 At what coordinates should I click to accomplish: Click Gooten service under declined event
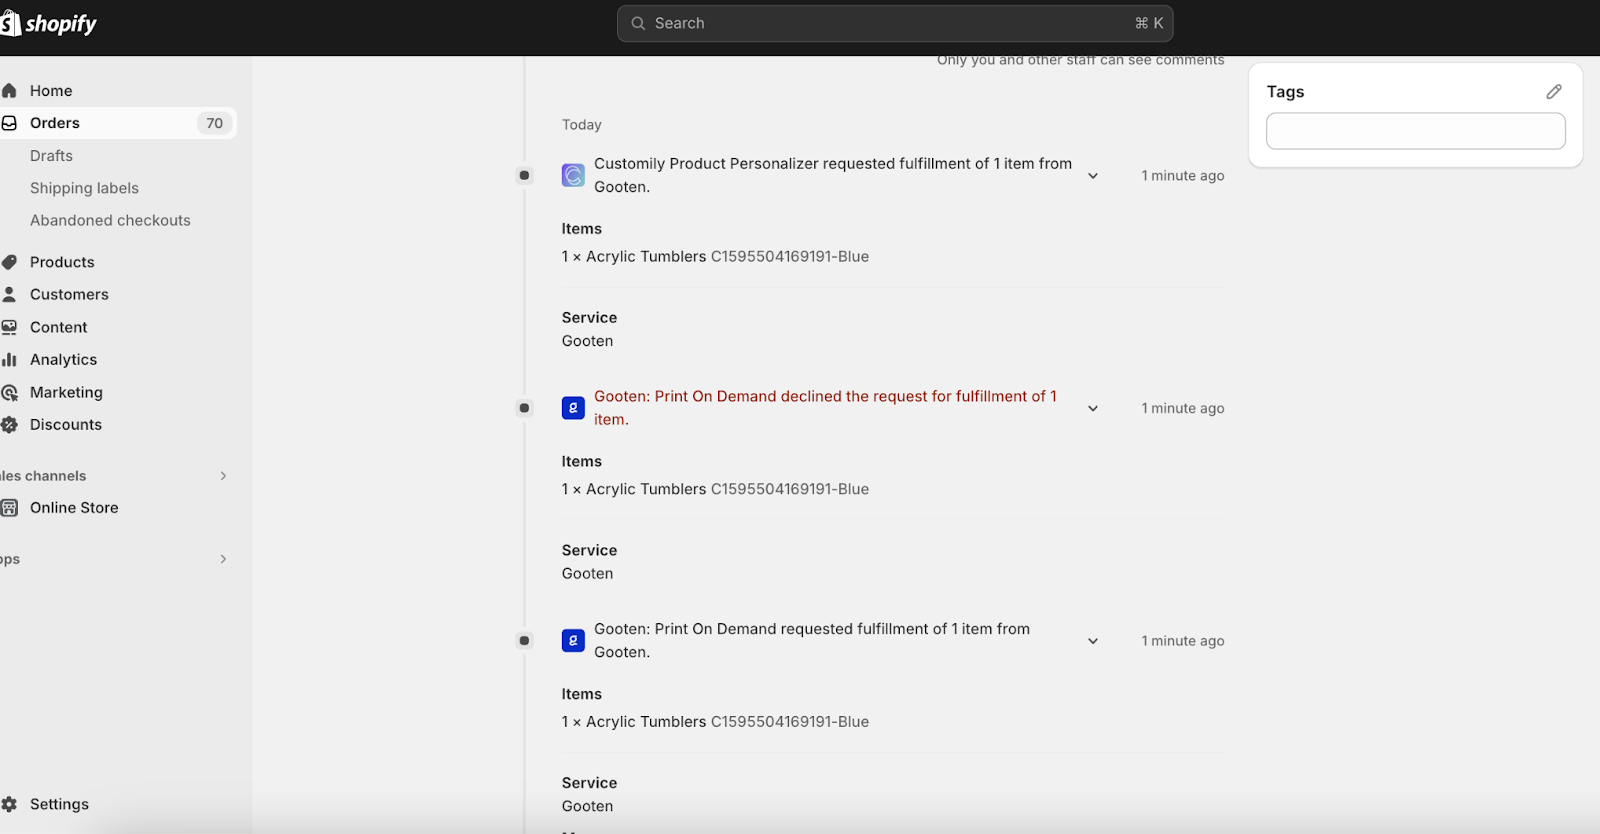point(588,574)
